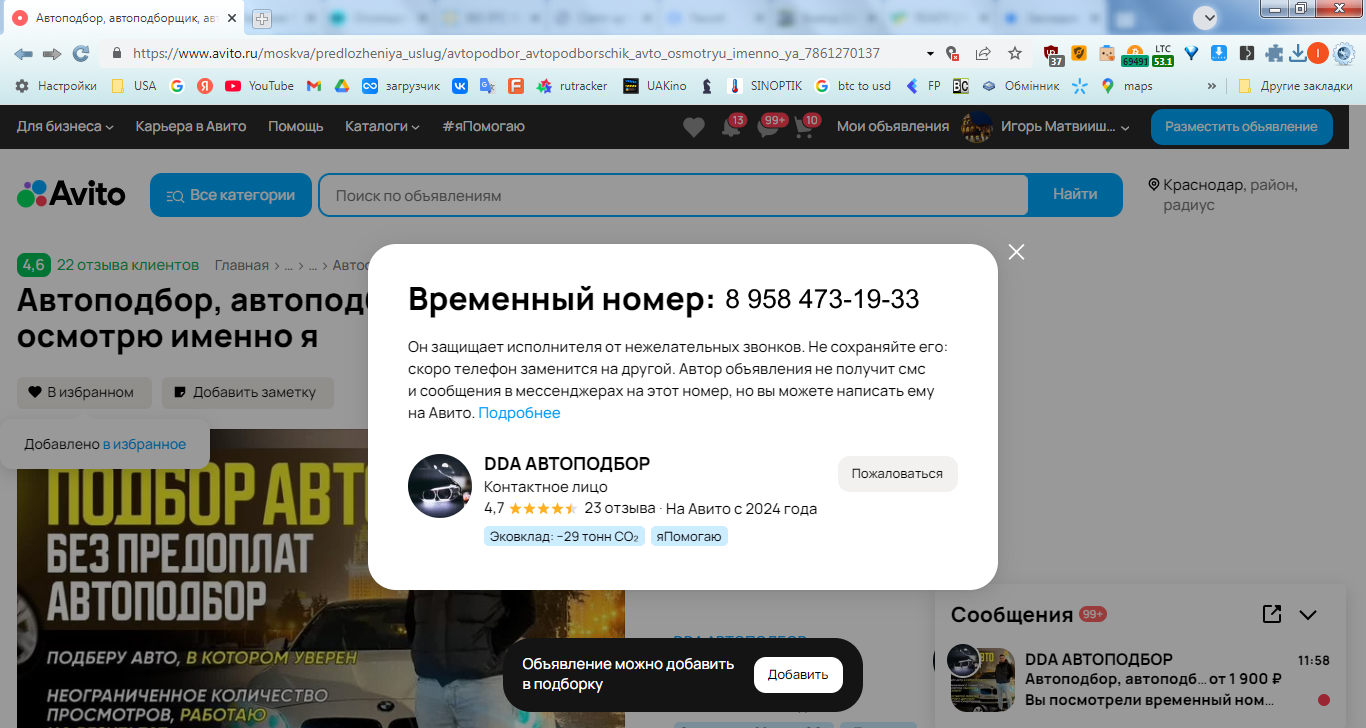Expand Для бизнеса menu
This screenshot has height=728, width=1366.
click(65, 126)
